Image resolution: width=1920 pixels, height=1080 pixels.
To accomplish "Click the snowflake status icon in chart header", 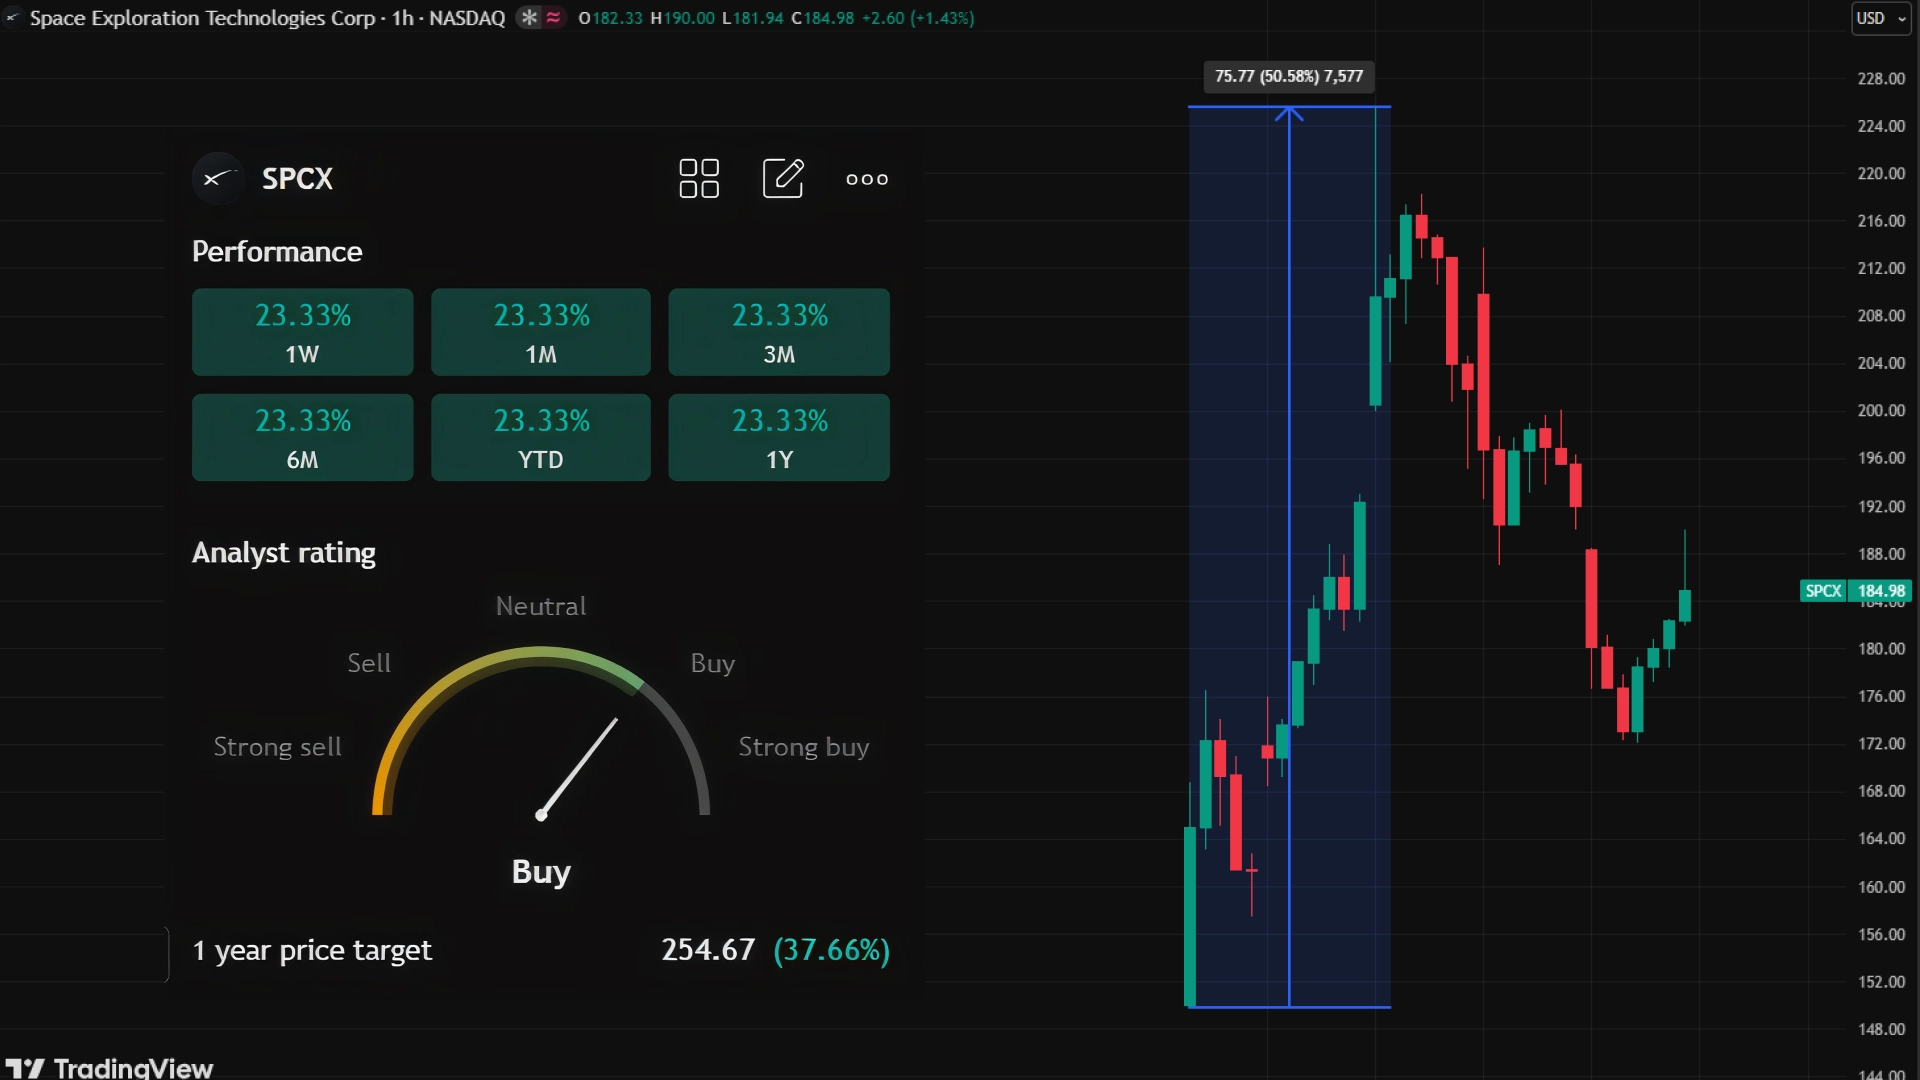I will pyautogui.click(x=529, y=18).
